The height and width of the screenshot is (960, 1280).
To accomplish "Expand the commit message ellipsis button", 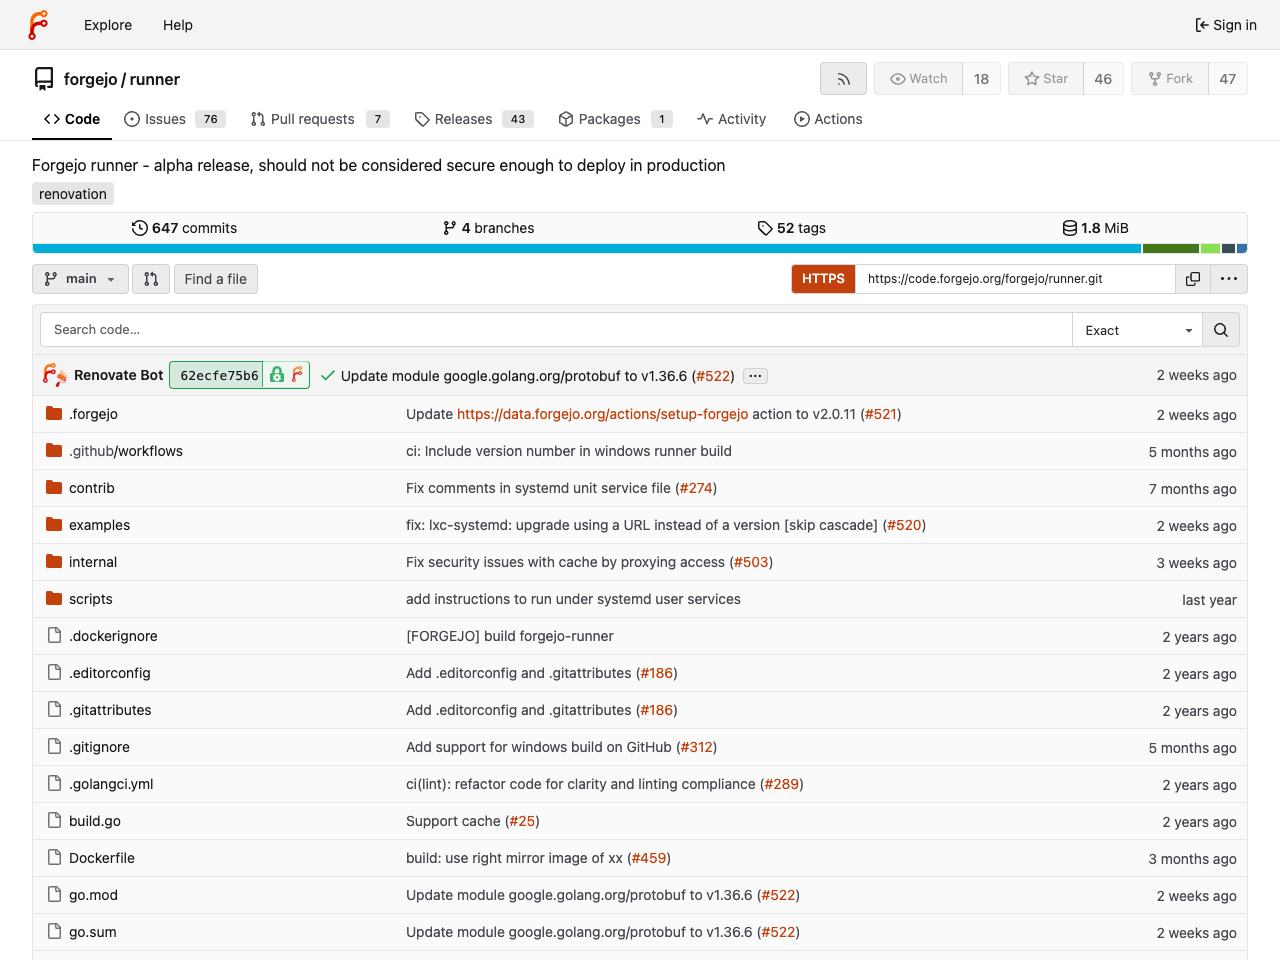I will tap(755, 376).
